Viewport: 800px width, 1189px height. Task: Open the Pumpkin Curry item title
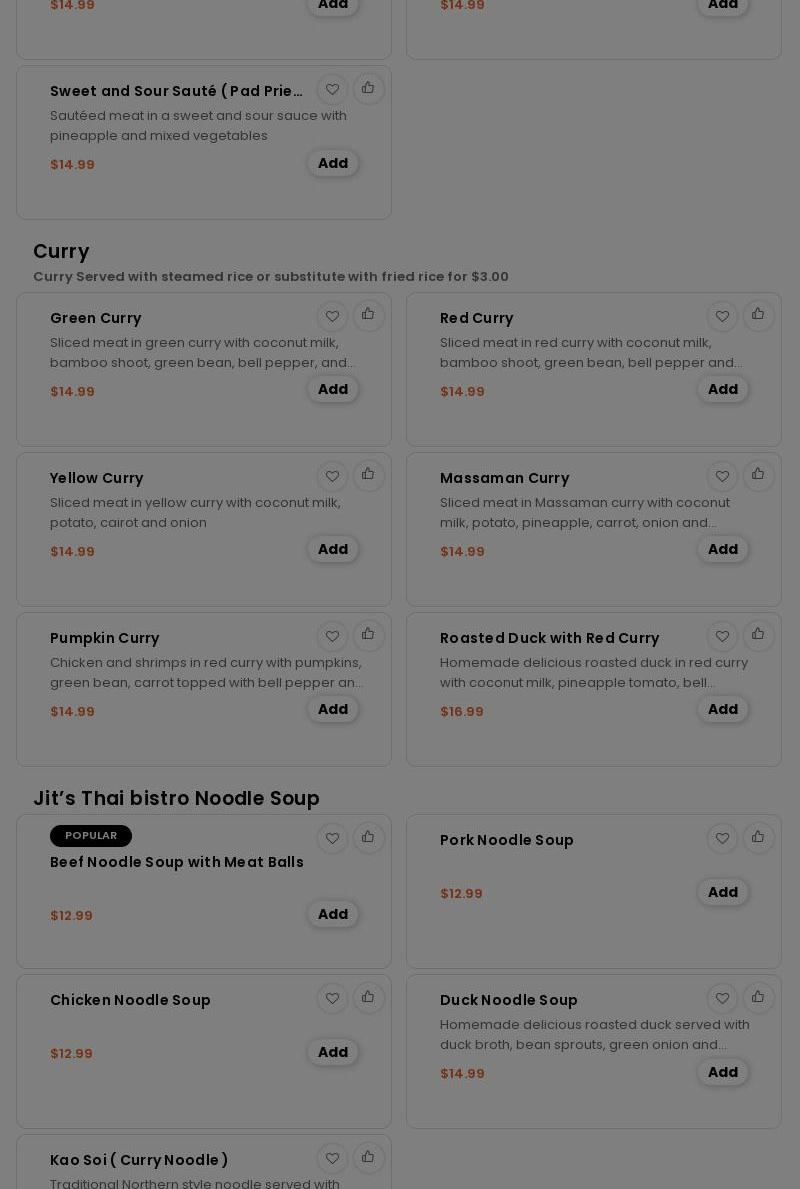[x=105, y=638]
